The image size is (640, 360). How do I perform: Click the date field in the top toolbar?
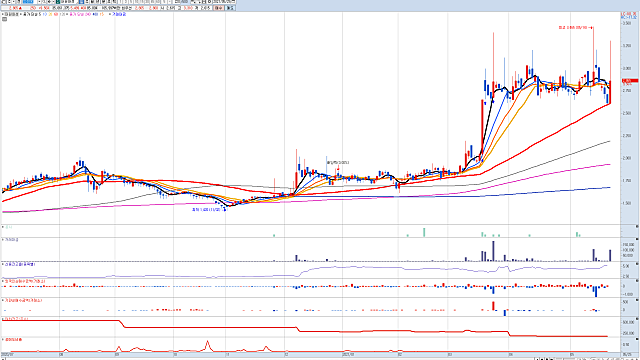[x=224, y=2]
